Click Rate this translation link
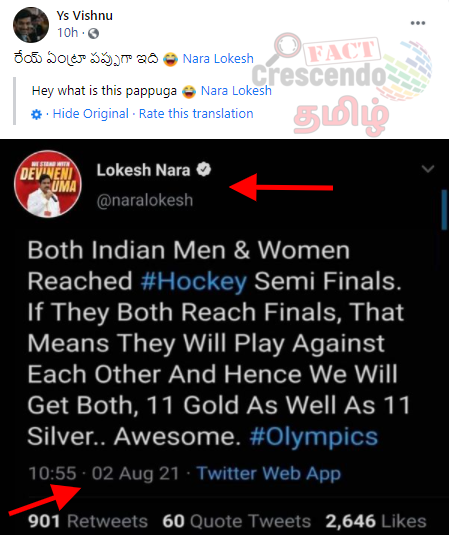The width and height of the screenshot is (449, 535). point(196,114)
